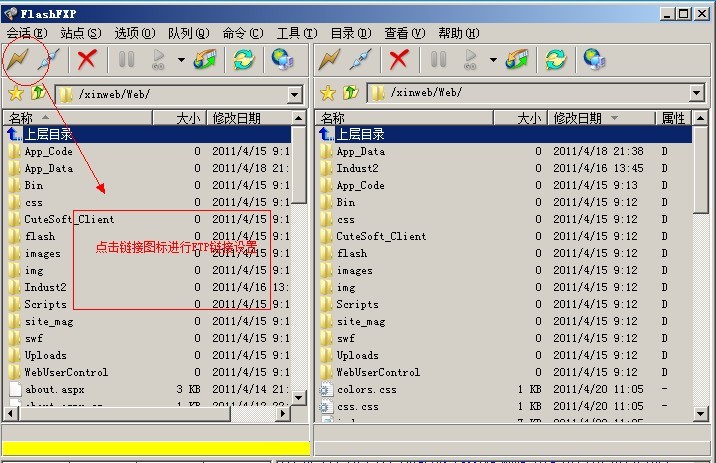Open the right pane Go button dropdown arrow
The width and height of the screenshot is (716, 463).
point(493,60)
